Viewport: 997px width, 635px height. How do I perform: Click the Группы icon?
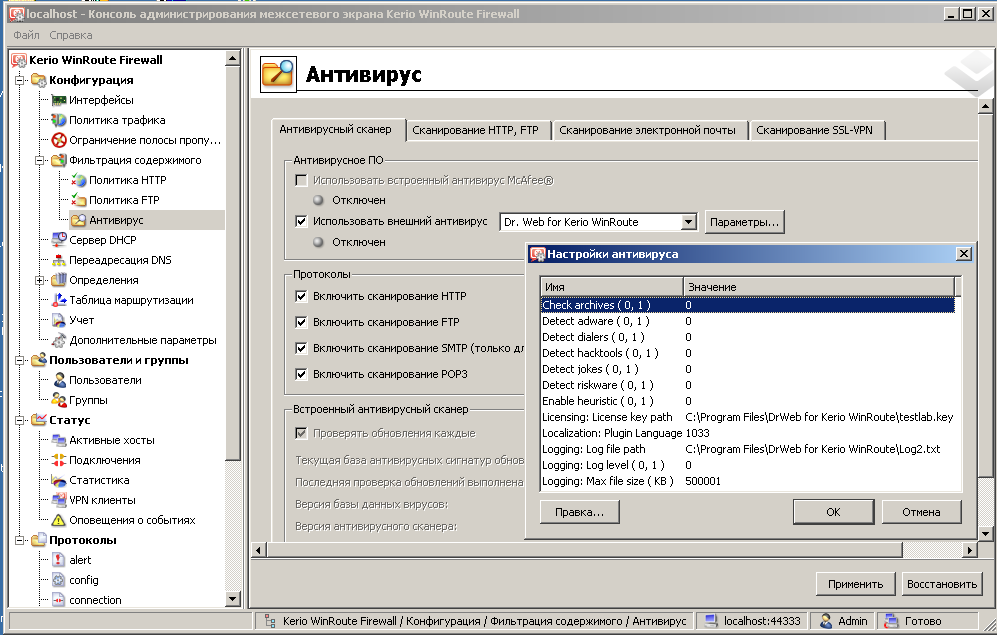pyautogui.click(x=58, y=400)
